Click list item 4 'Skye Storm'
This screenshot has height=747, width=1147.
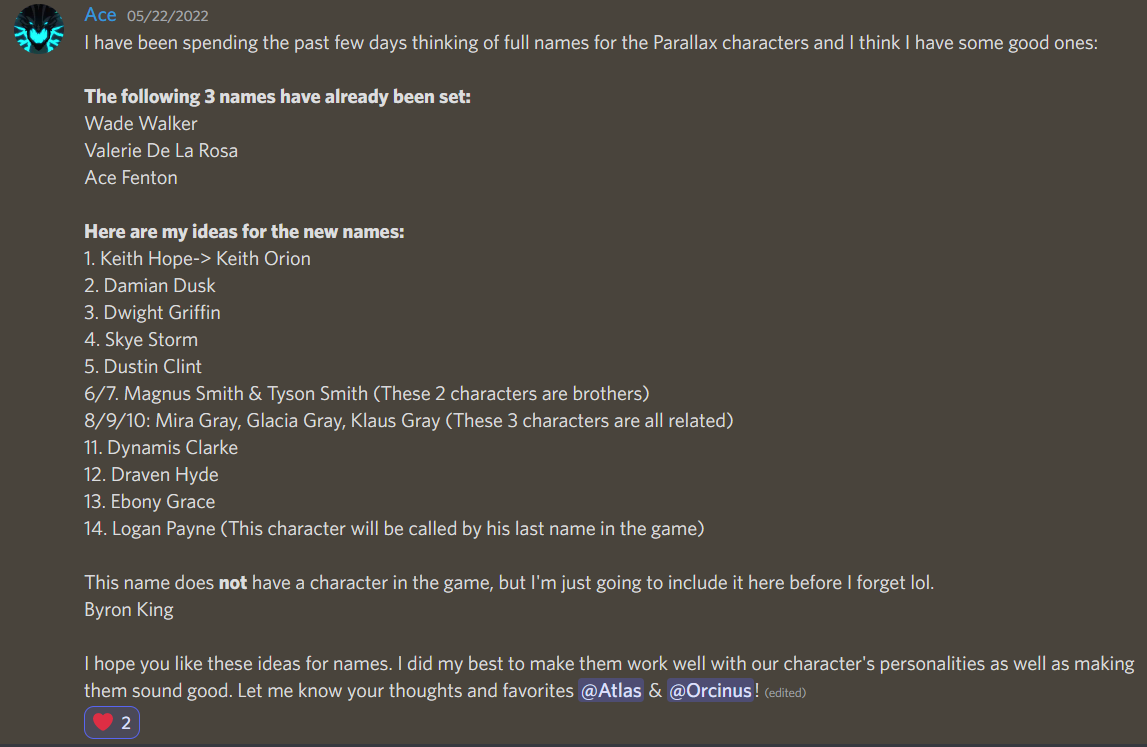click(x=141, y=340)
